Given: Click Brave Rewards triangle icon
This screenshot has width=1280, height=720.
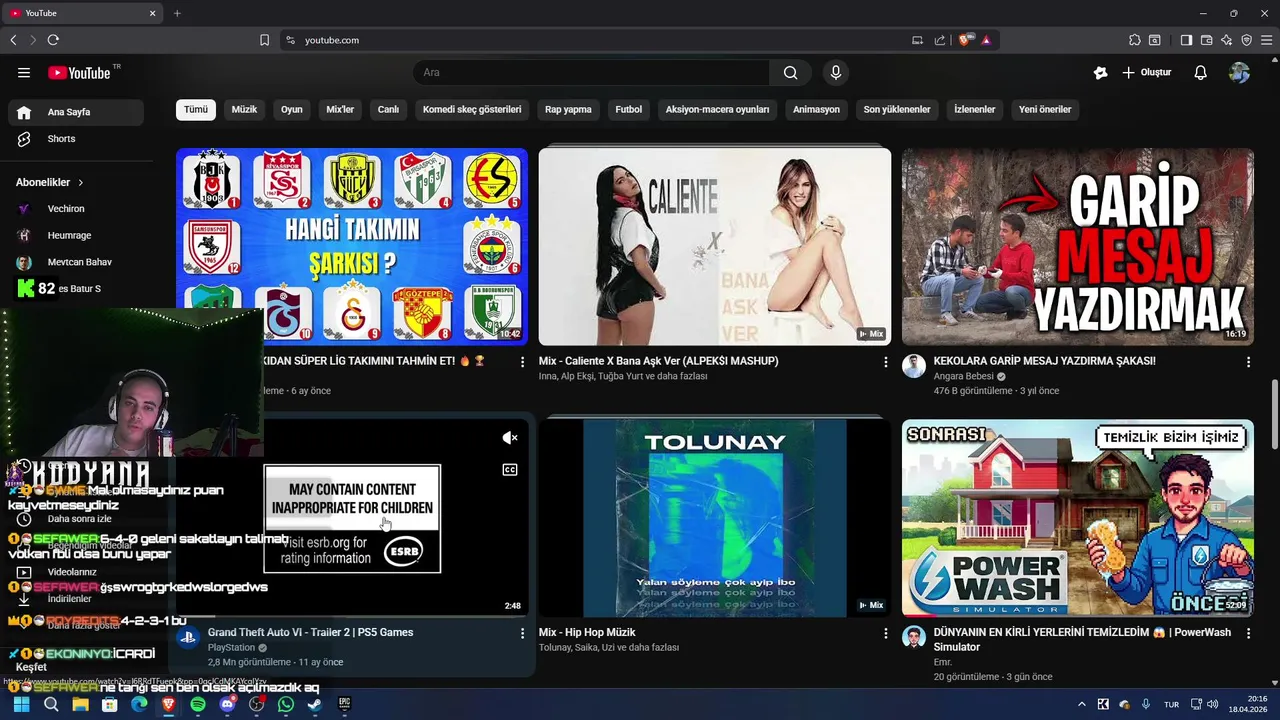Looking at the screenshot, I should [986, 40].
